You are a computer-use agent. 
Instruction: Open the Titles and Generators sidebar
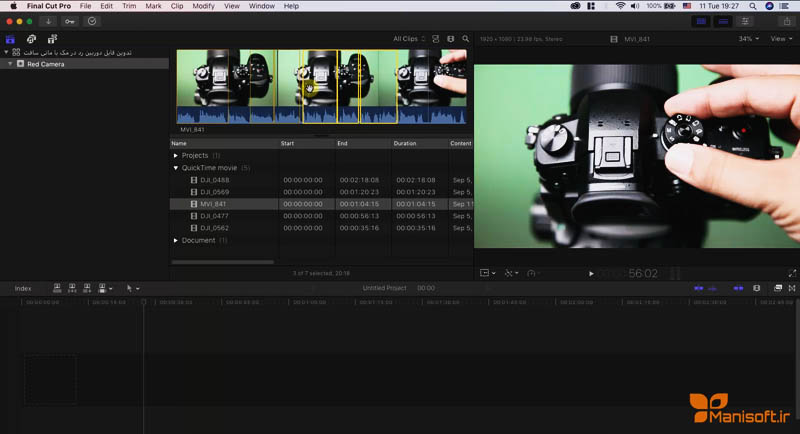pyautogui.click(x=53, y=39)
